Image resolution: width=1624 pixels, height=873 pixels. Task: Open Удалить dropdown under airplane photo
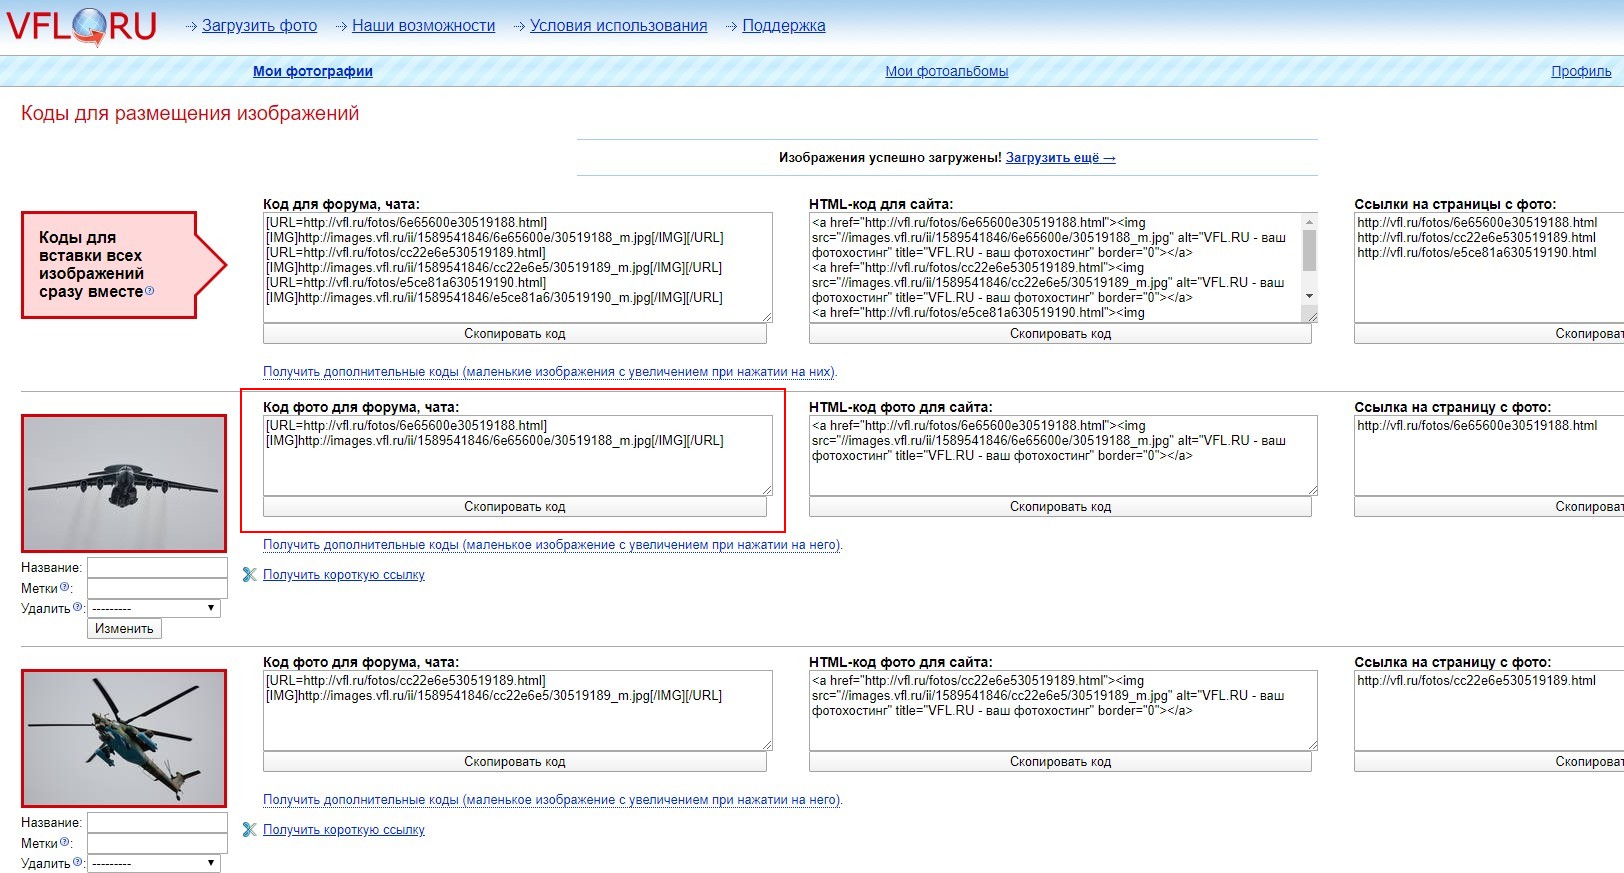pyautogui.click(x=154, y=608)
